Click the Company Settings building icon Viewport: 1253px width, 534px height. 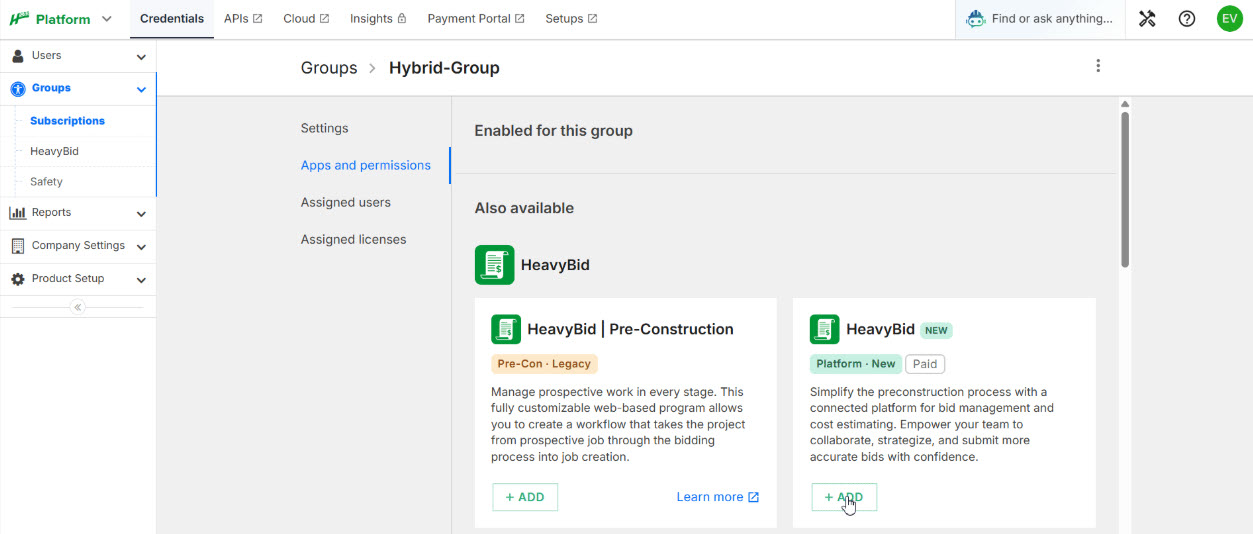18,246
